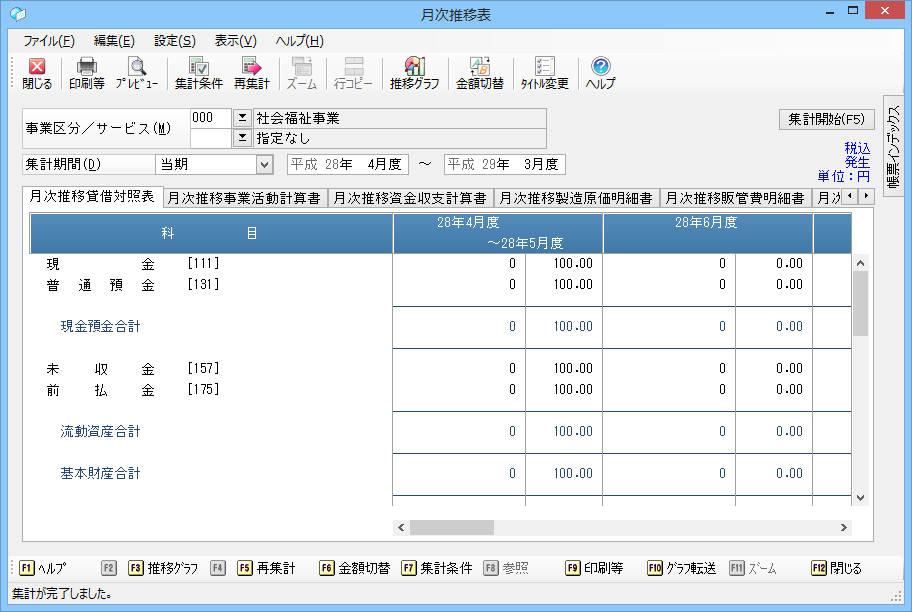Show the 推移グラフ chart icon
The height and width of the screenshot is (612, 912).
click(x=414, y=73)
